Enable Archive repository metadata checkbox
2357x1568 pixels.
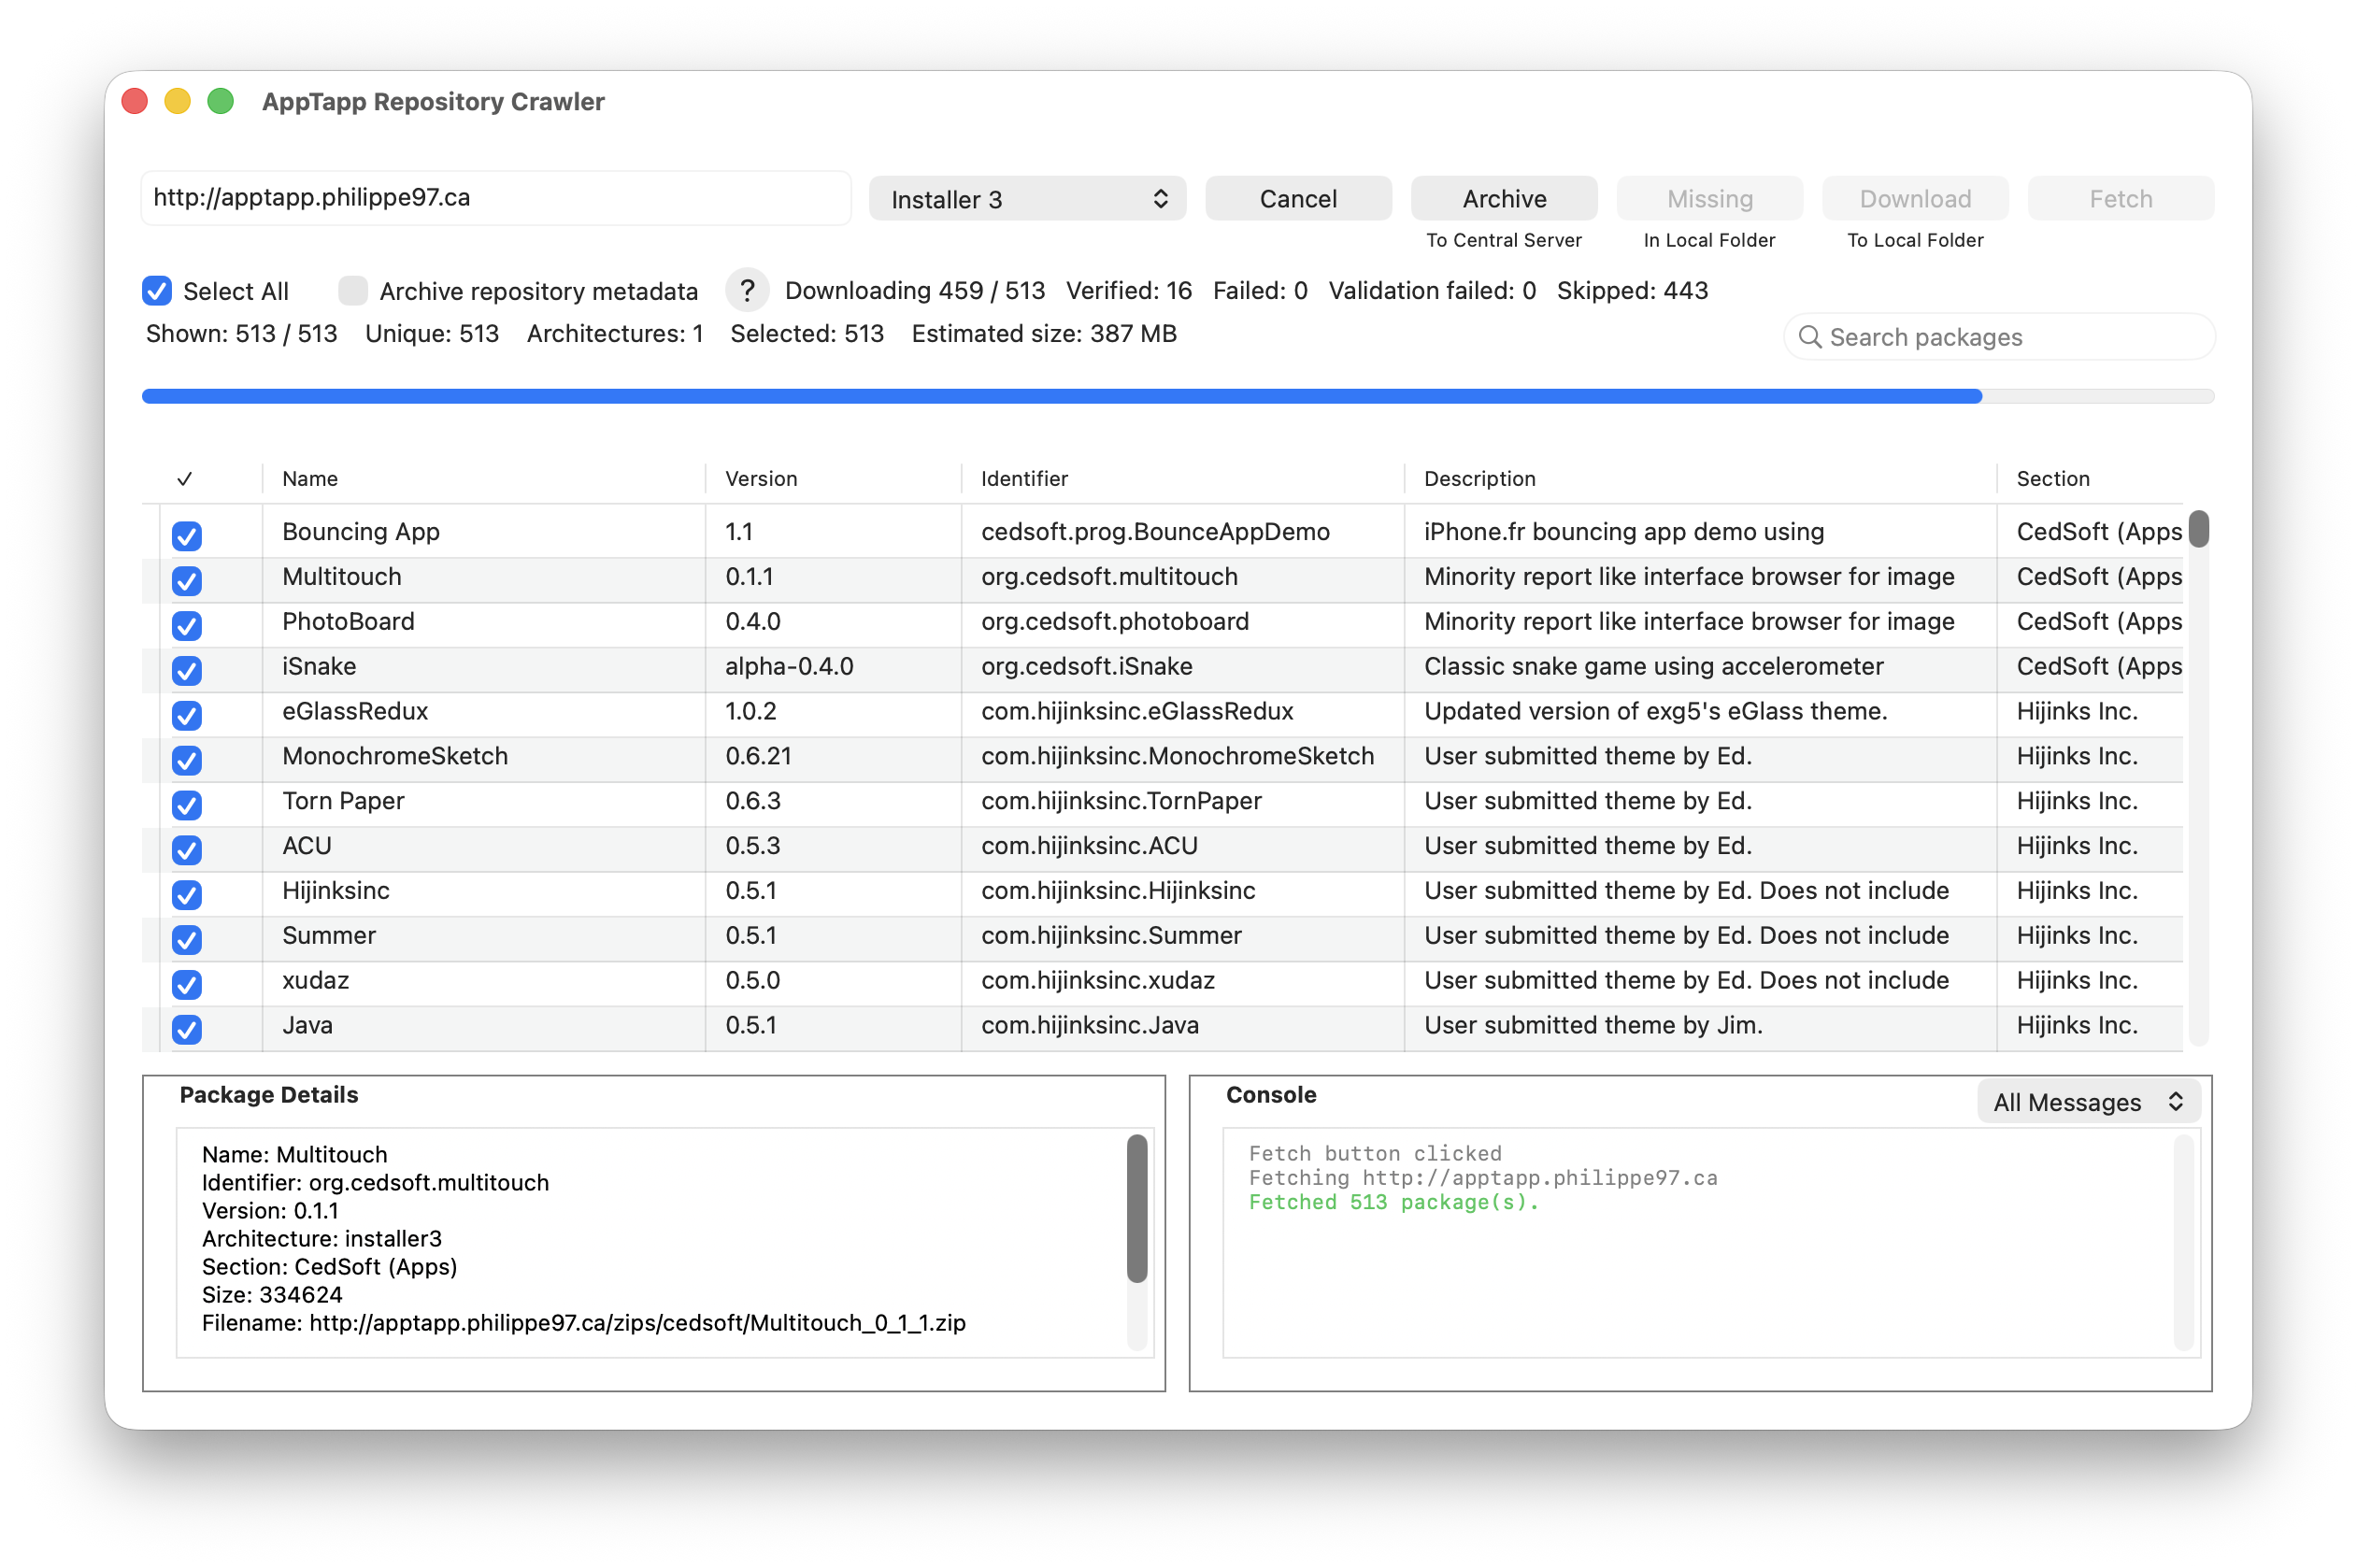pyautogui.click(x=352, y=291)
